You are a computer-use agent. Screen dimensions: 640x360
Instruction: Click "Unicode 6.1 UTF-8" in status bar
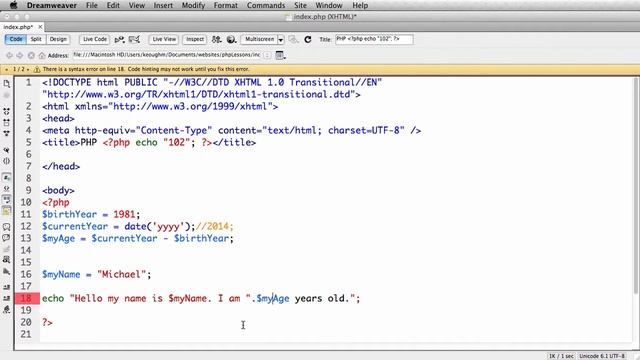(x=602, y=356)
